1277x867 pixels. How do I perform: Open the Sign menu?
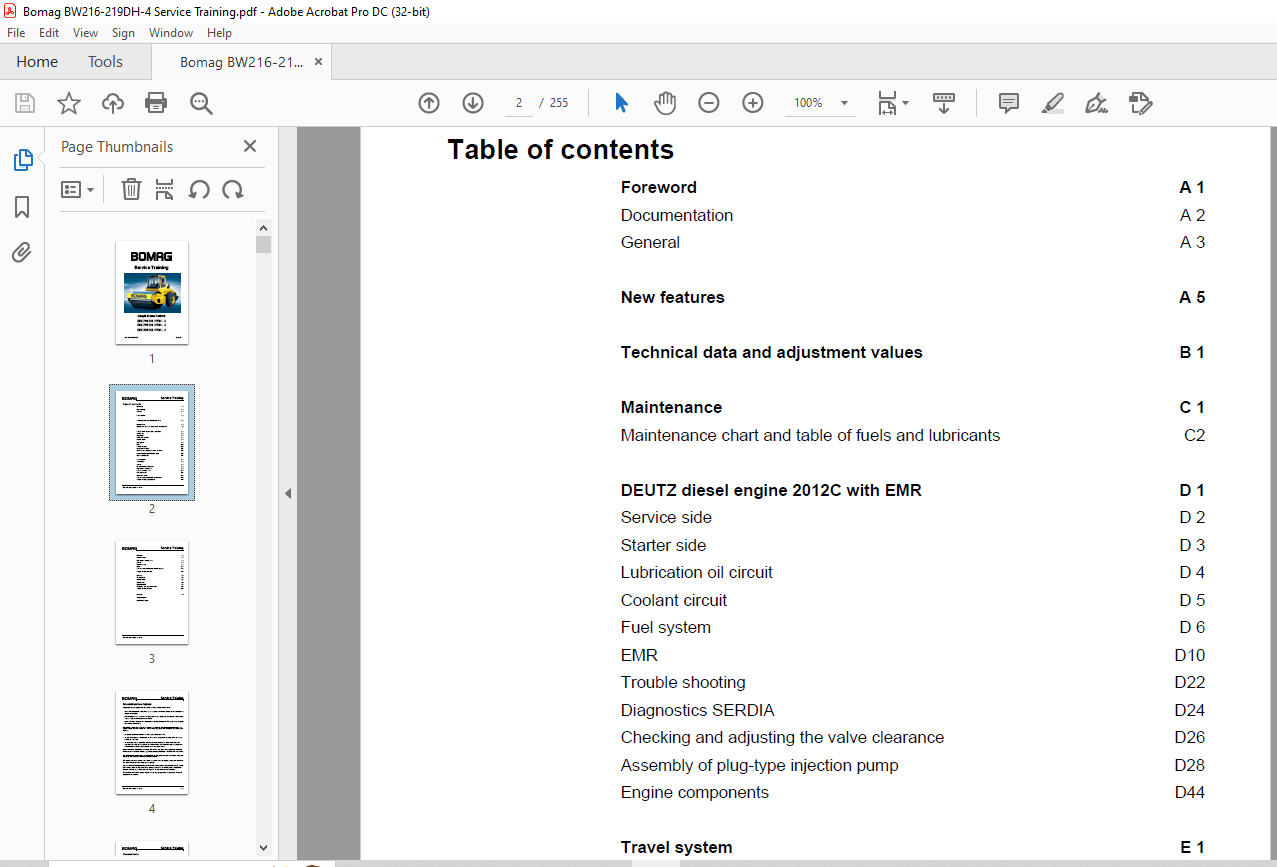click(x=123, y=33)
